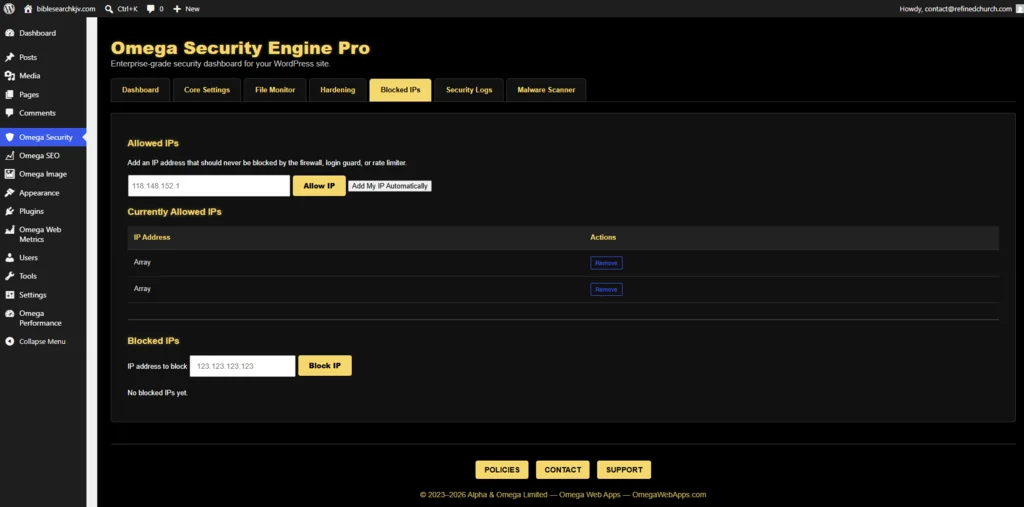Viewport: 1024px width, 507px height.
Task: Click the plus New icon in admin bar
Action: [177, 8]
